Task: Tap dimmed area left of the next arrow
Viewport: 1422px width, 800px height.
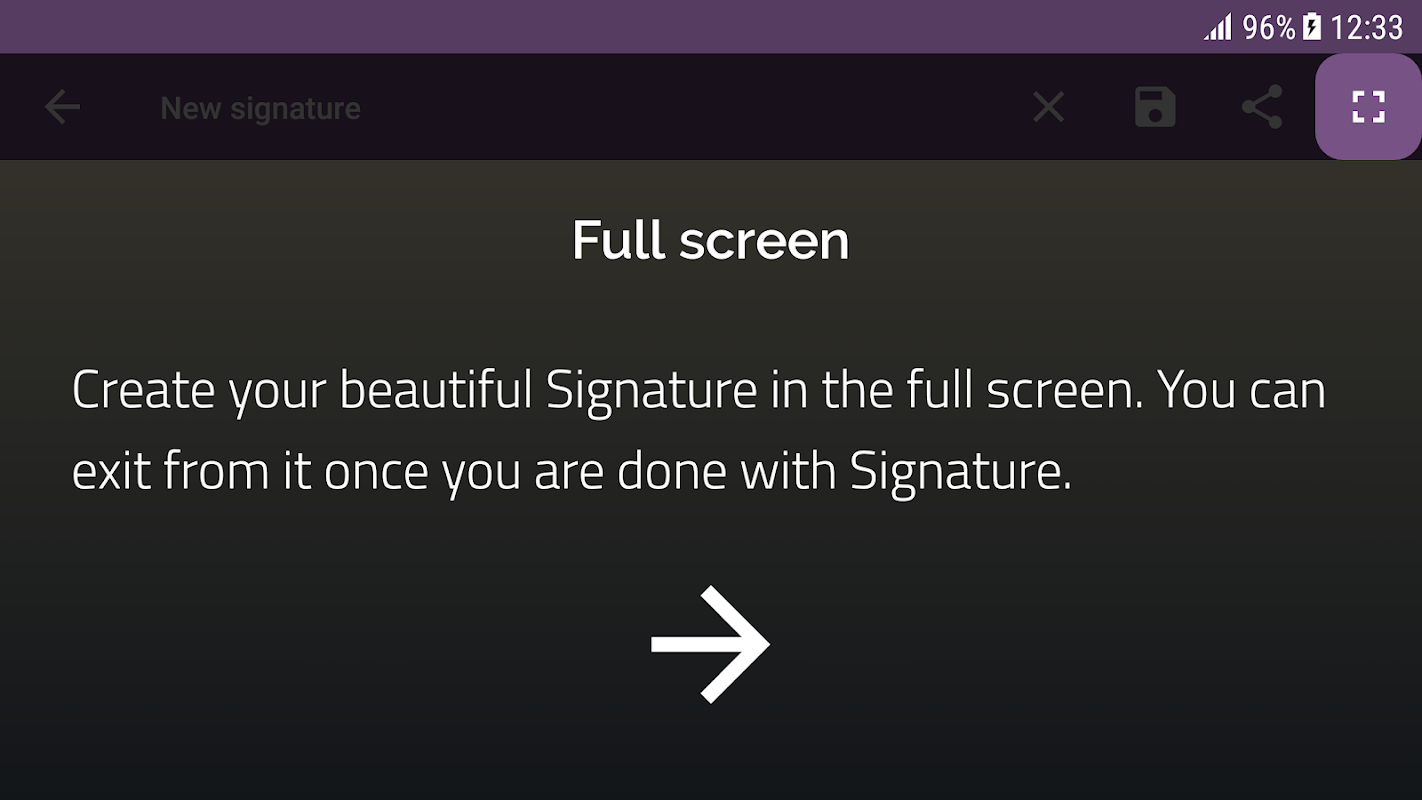Action: pyautogui.click(x=350, y=645)
